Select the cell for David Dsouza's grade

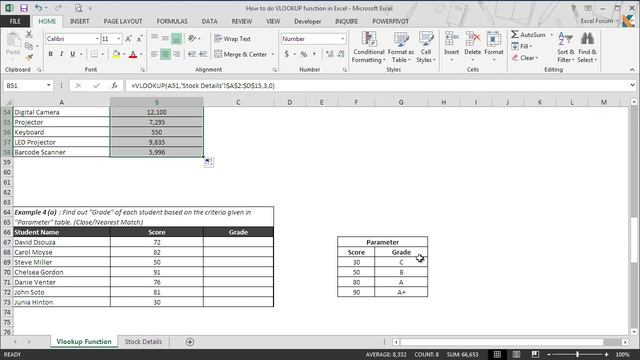pos(238,242)
